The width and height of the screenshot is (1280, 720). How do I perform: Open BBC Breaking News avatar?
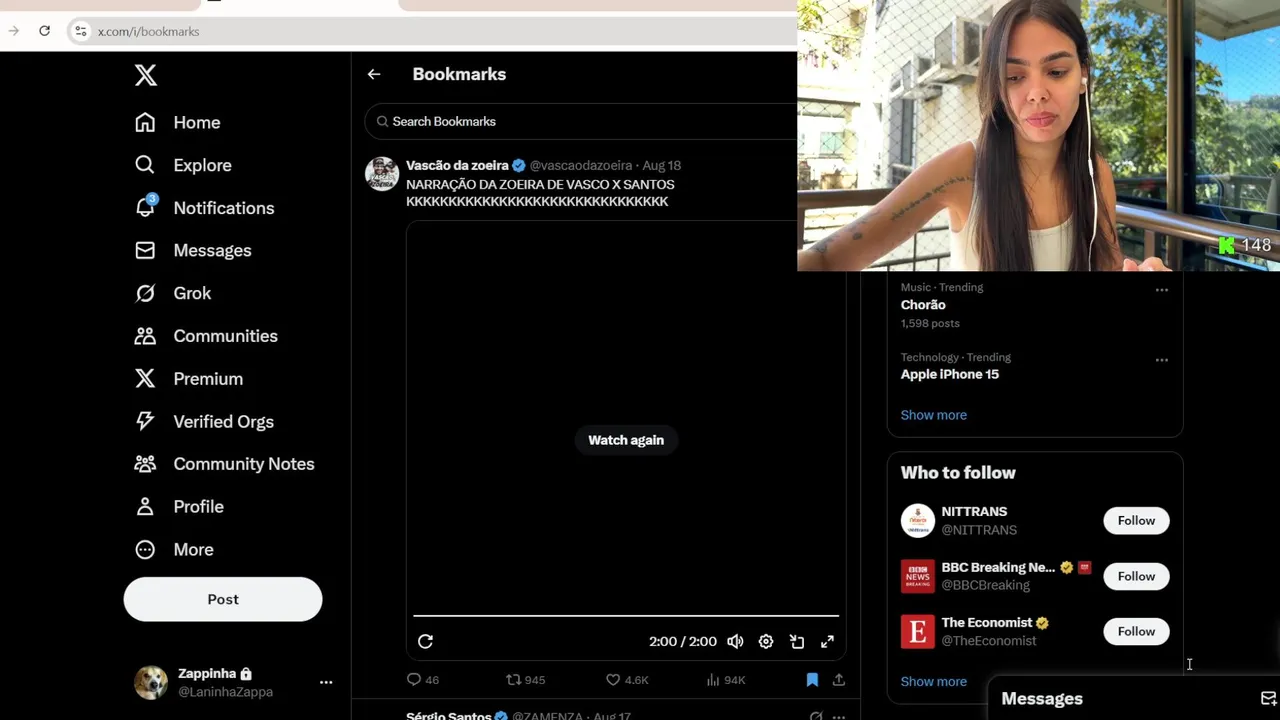[x=918, y=577]
